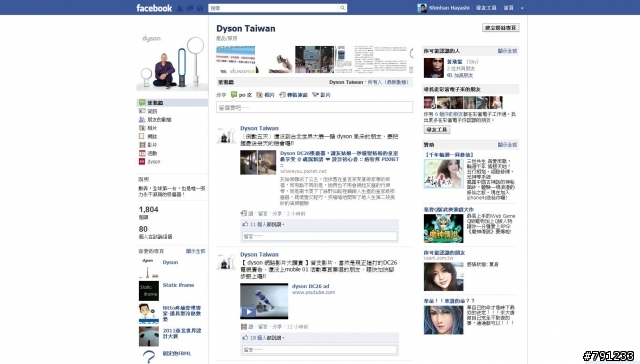Screen dimensions: 640x364
Task: Select 'po 文' post tab in share bar
Action: coord(241,95)
